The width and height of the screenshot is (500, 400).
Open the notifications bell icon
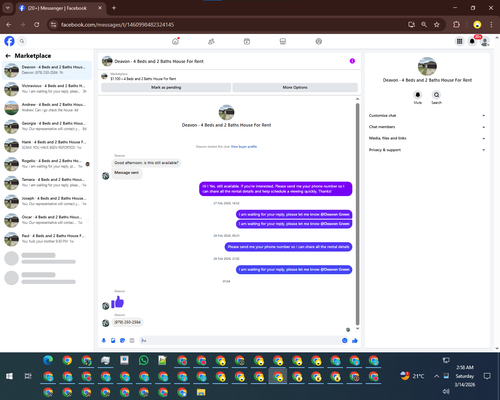point(472,41)
